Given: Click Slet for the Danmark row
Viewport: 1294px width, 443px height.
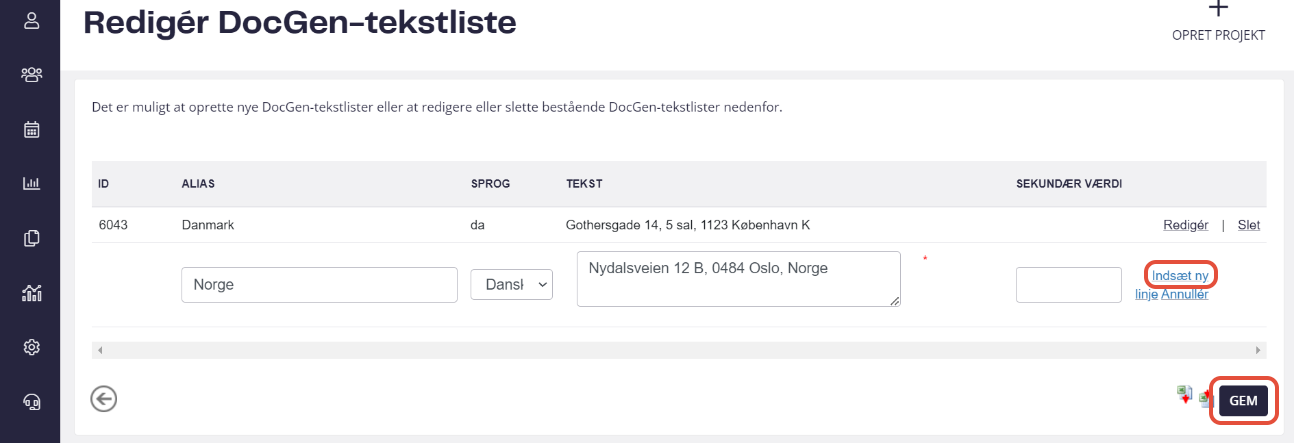Looking at the screenshot, I should pyautogui.click(x=1248, y=225).
